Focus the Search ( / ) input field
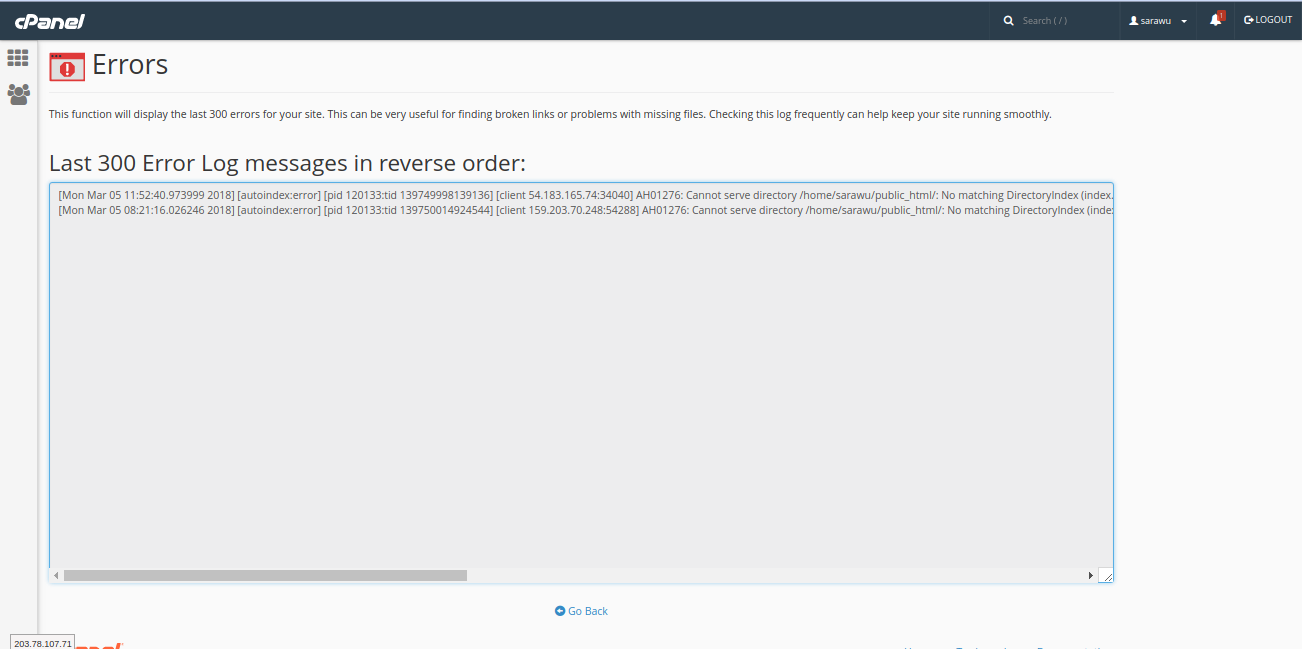Screen dimensions: 1302x649 pos(1064,21)
